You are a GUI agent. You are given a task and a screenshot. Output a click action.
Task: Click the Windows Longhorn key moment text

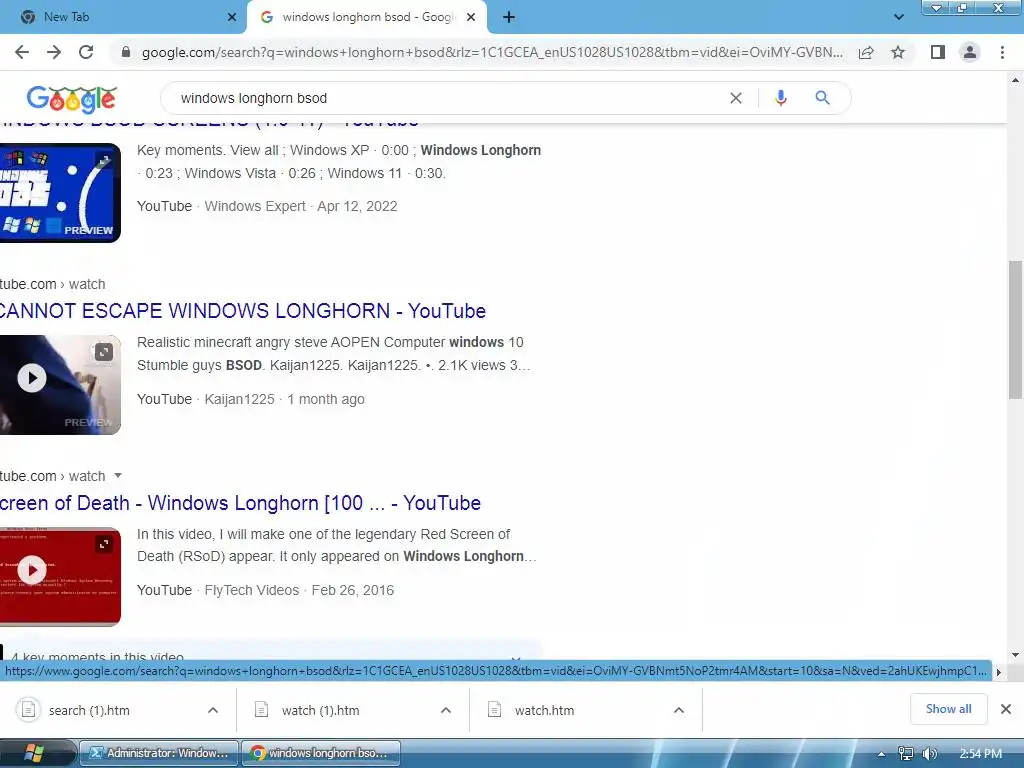coord(481,150)
